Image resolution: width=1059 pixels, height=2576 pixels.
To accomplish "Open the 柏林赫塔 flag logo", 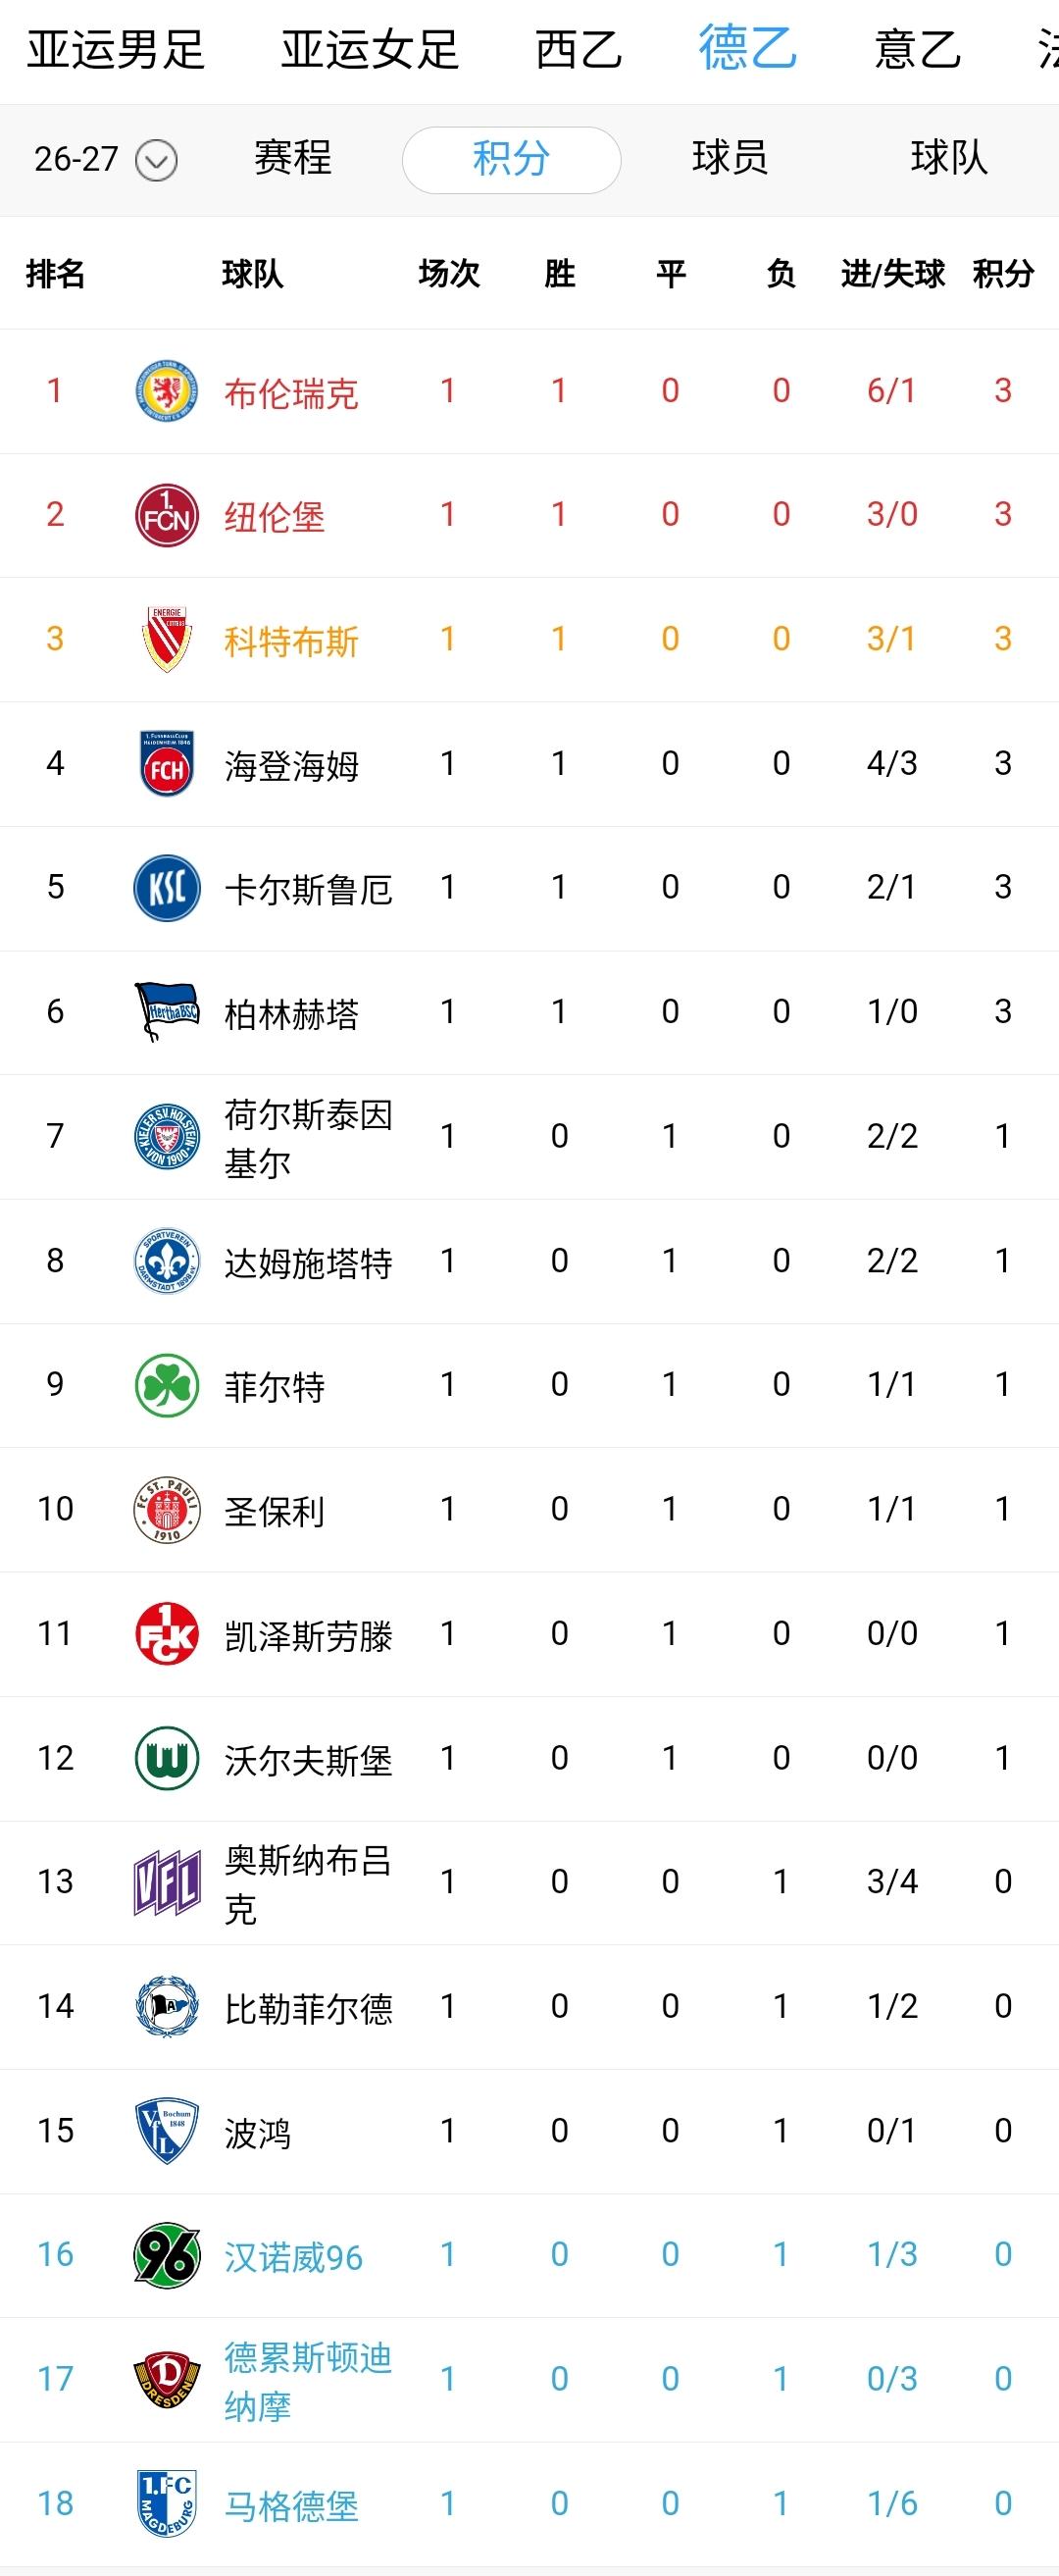I will click(166, 1012).
